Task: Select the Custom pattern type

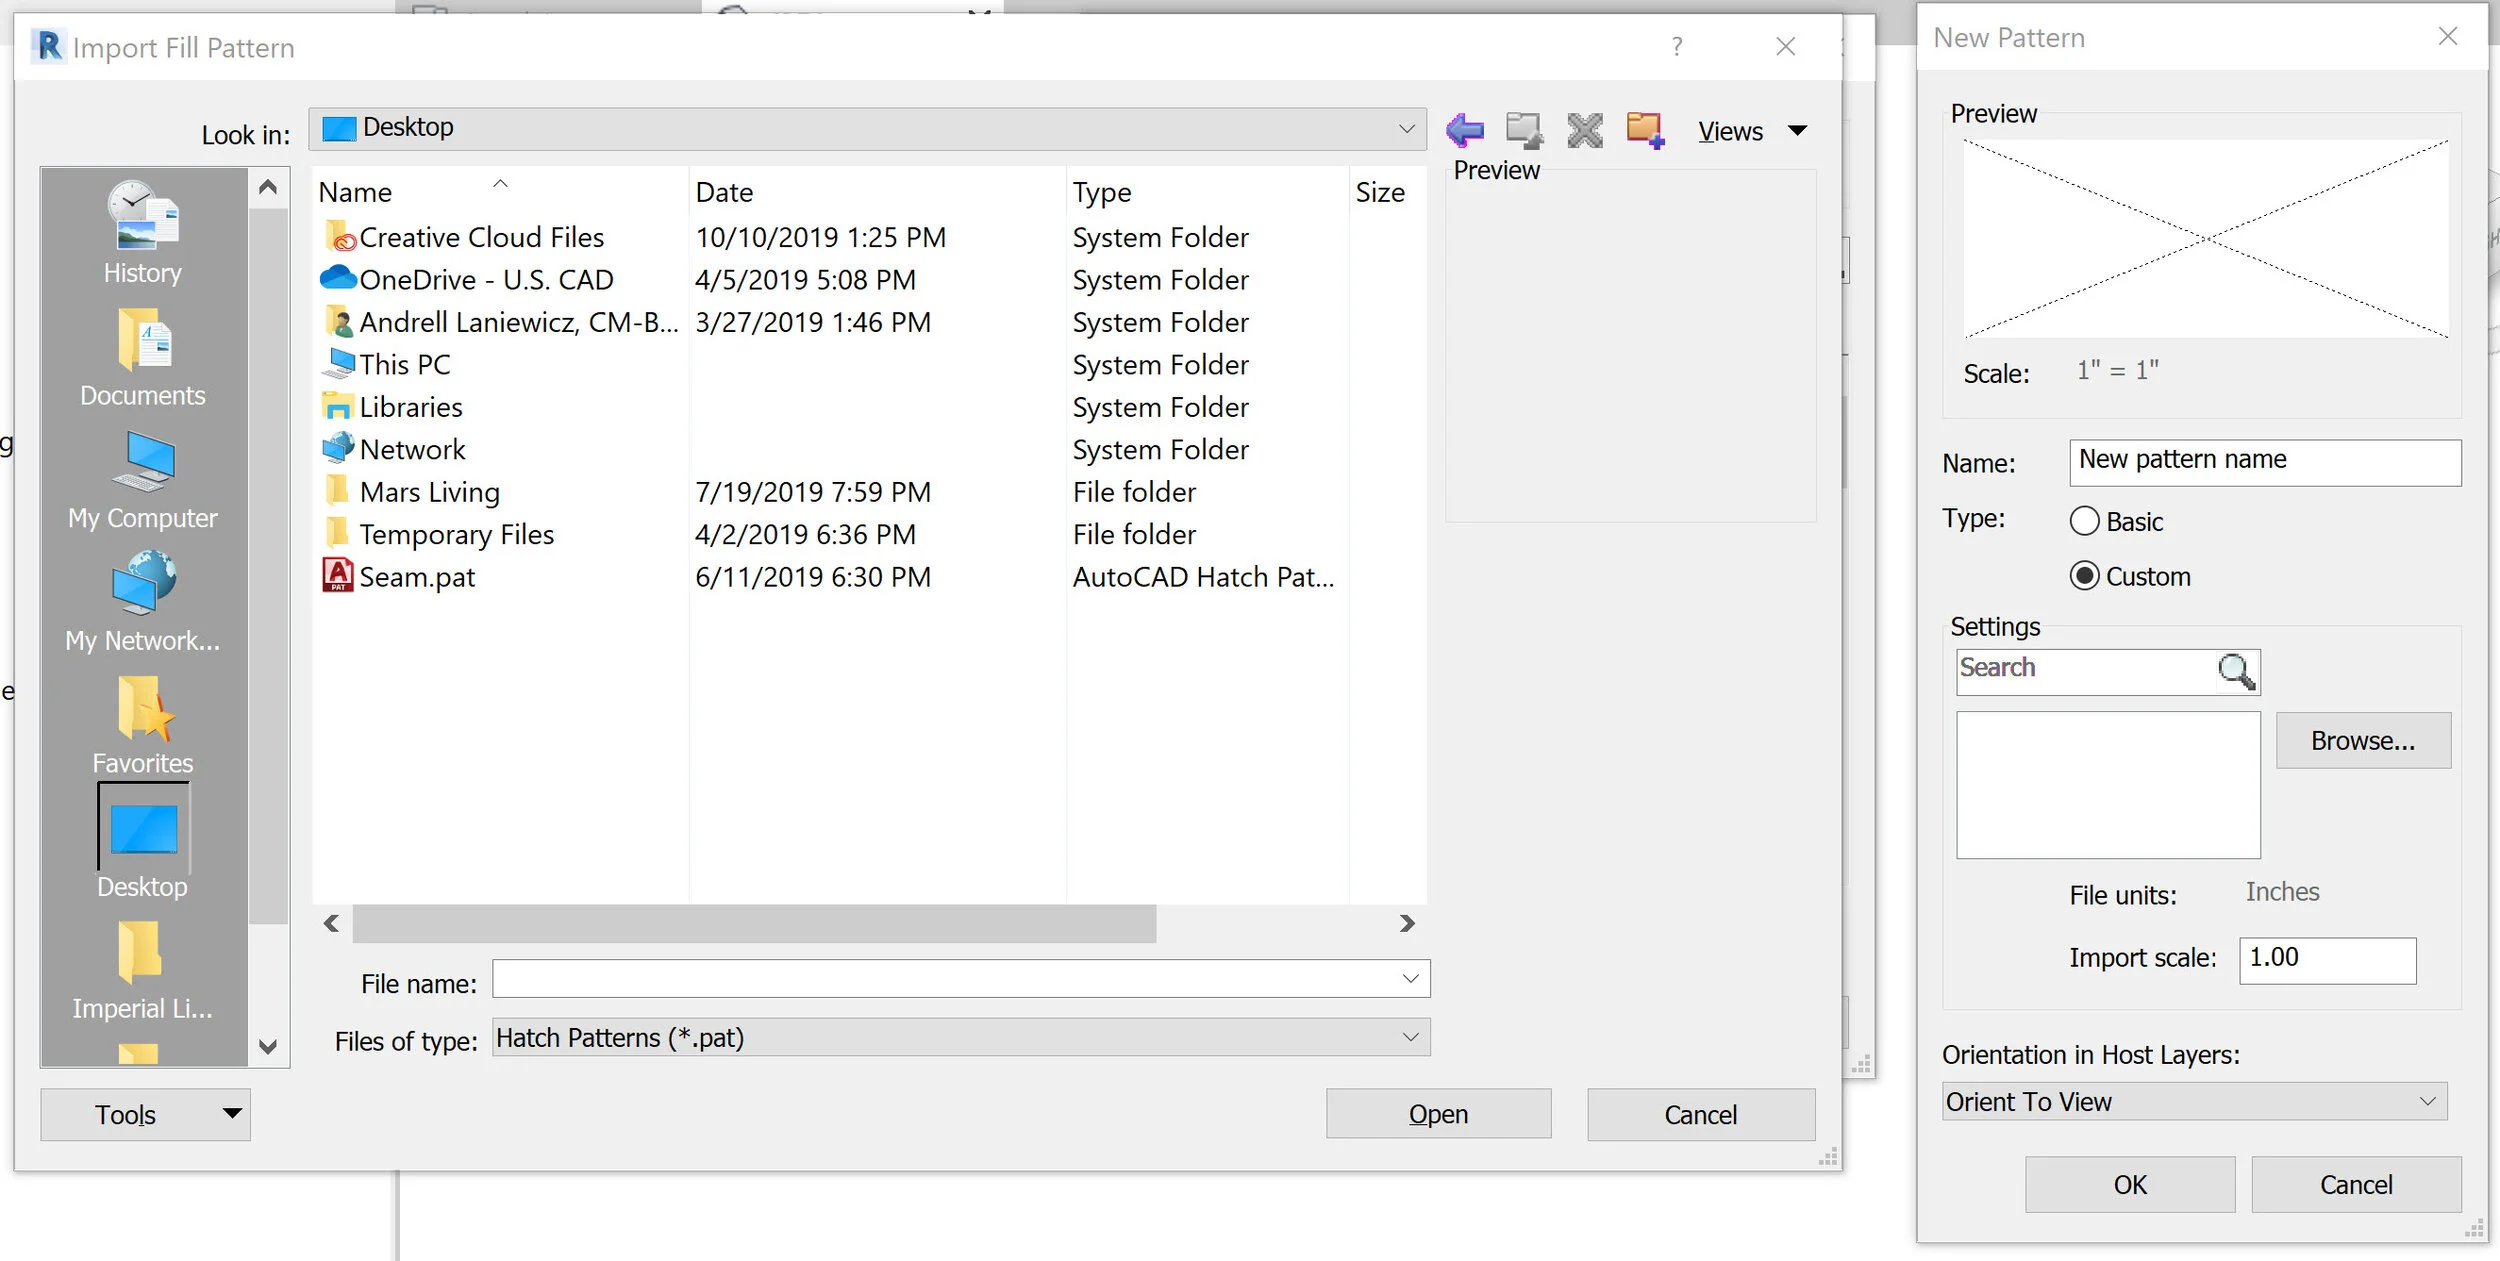Action: (x=2086, y=576)
